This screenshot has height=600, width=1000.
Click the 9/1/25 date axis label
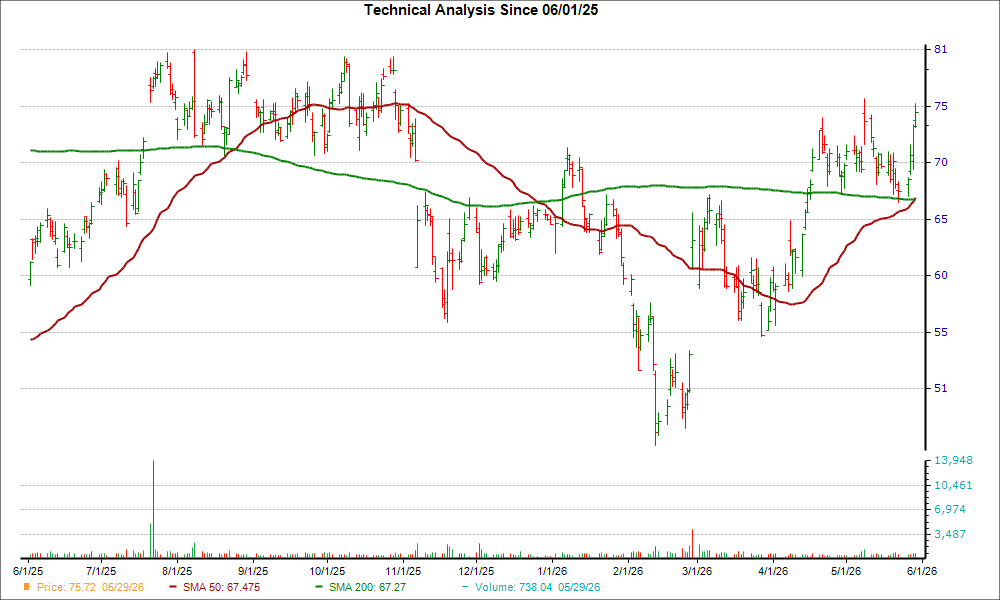[x=253, y=571]
